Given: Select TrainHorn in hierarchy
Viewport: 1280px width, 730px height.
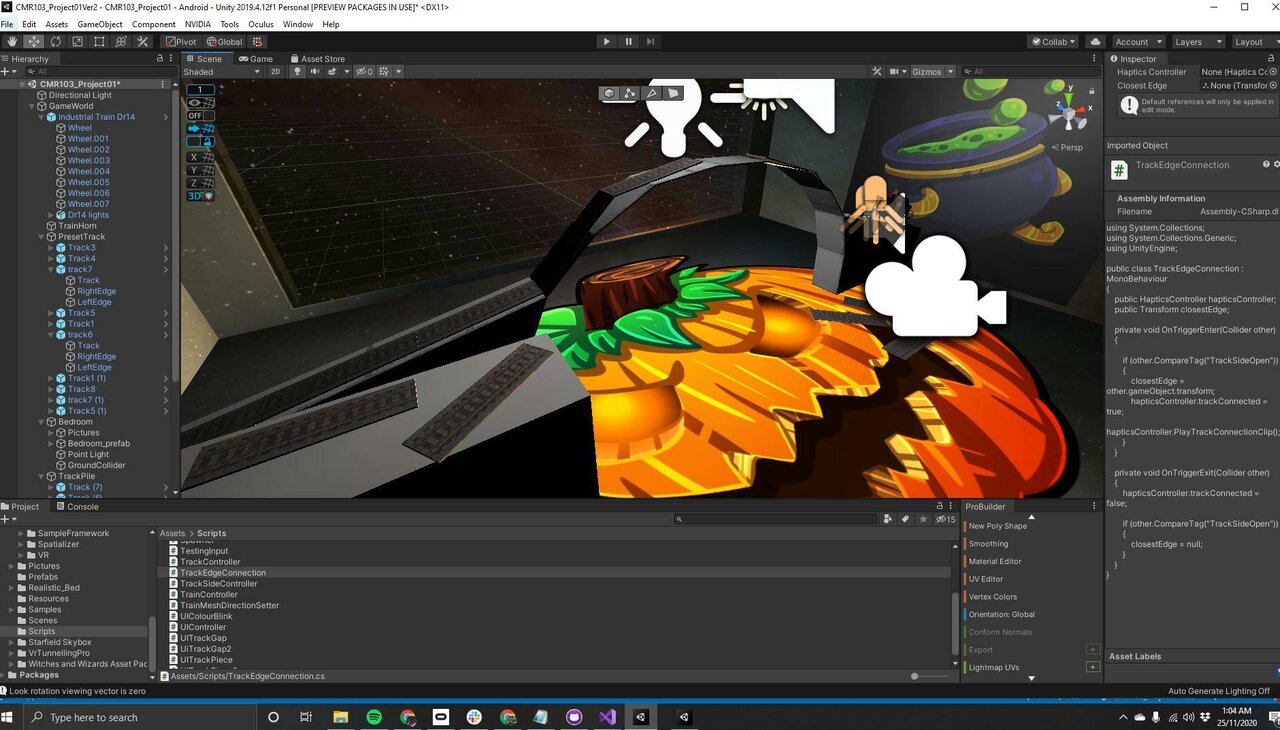Looking at the screenshot, I should point(77,226).
